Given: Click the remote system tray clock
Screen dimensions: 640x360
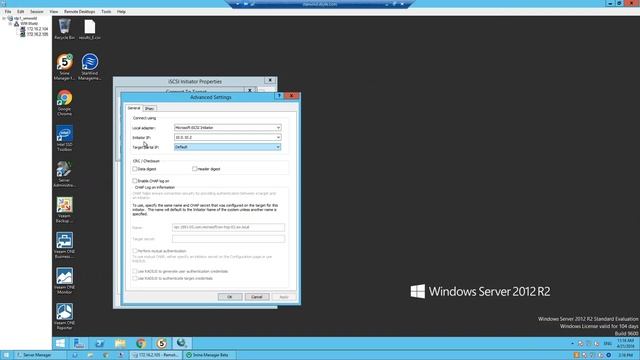Looking at the screenshot, I should click(626, 343).
